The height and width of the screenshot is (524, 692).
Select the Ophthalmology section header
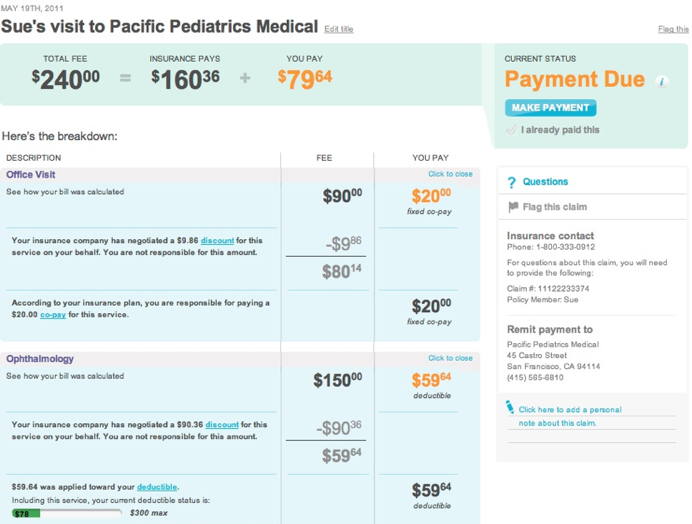coord(40,359)
